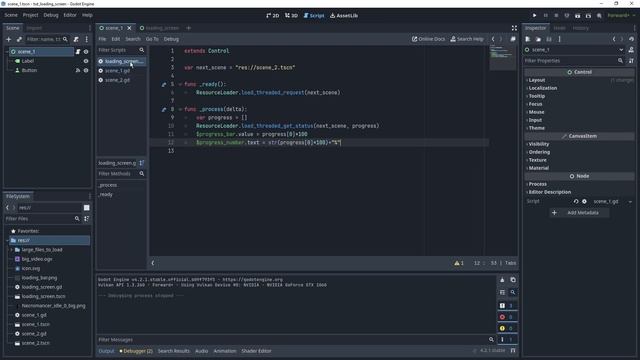Collapse the scripts panel with the arrow
640x360 pixels.
pos(153,263)
